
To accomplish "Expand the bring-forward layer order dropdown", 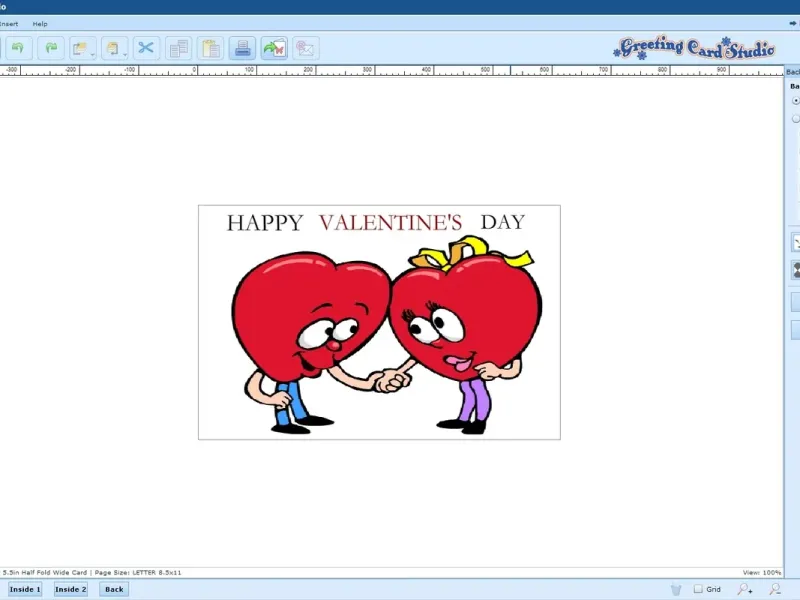I will click(x=92, y=52).
